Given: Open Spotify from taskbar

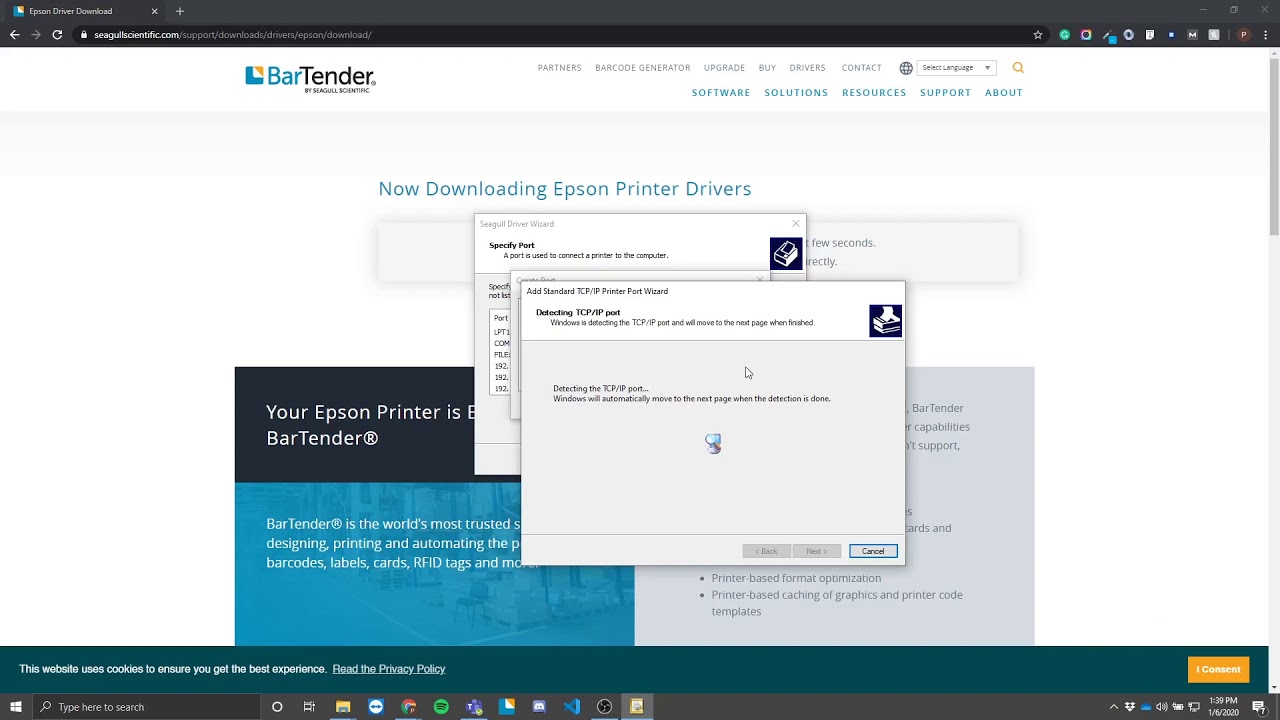Looking at the screenshot, I should [x=441, y=707].
